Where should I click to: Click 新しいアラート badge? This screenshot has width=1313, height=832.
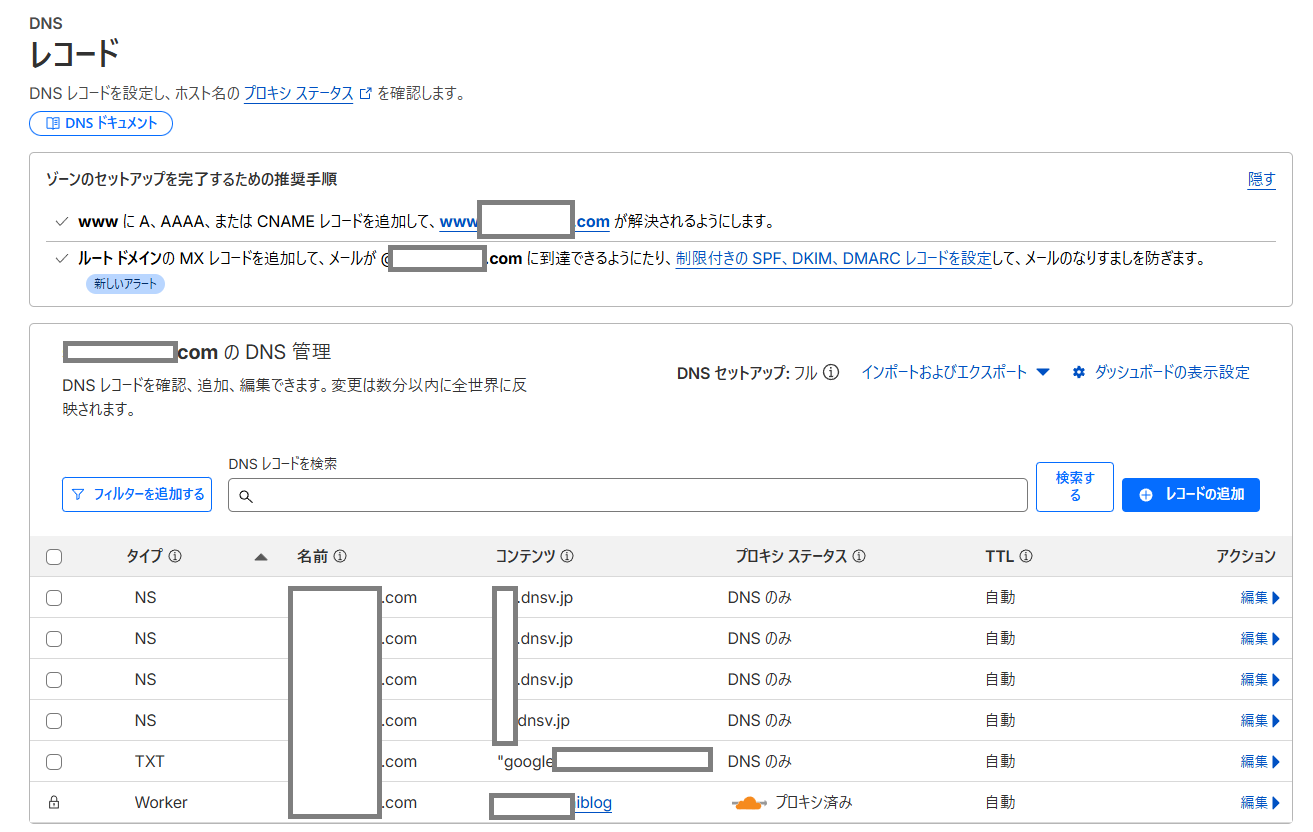click(125, 284)
